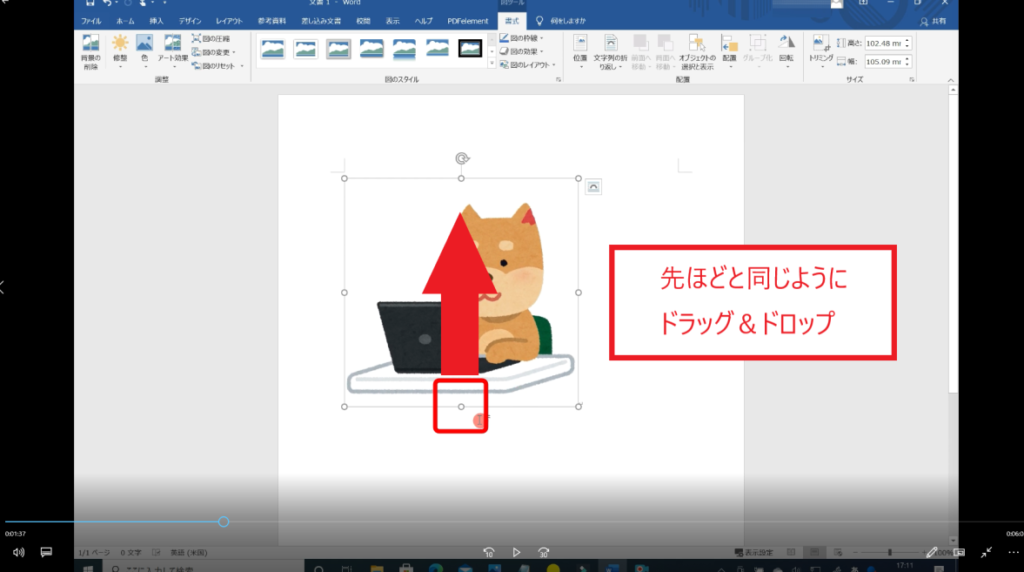Expand the Picture Effects (図の効果) dropdown
This screenshot has width=1024, height=572.
click(542, 51)
